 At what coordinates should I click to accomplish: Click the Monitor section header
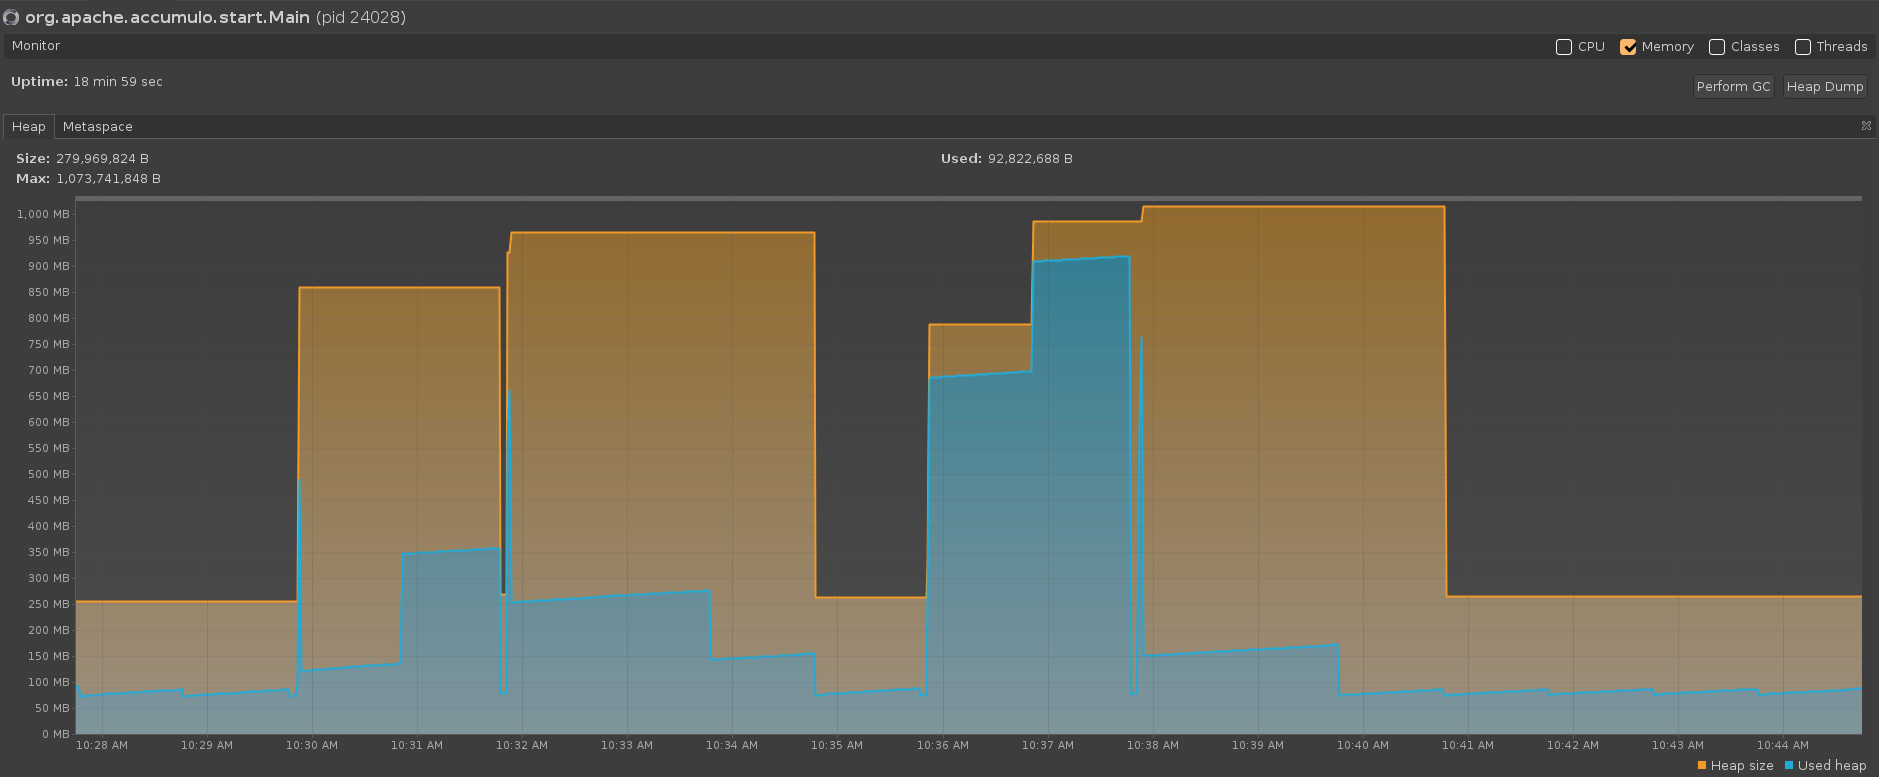(x=36, y=46)
